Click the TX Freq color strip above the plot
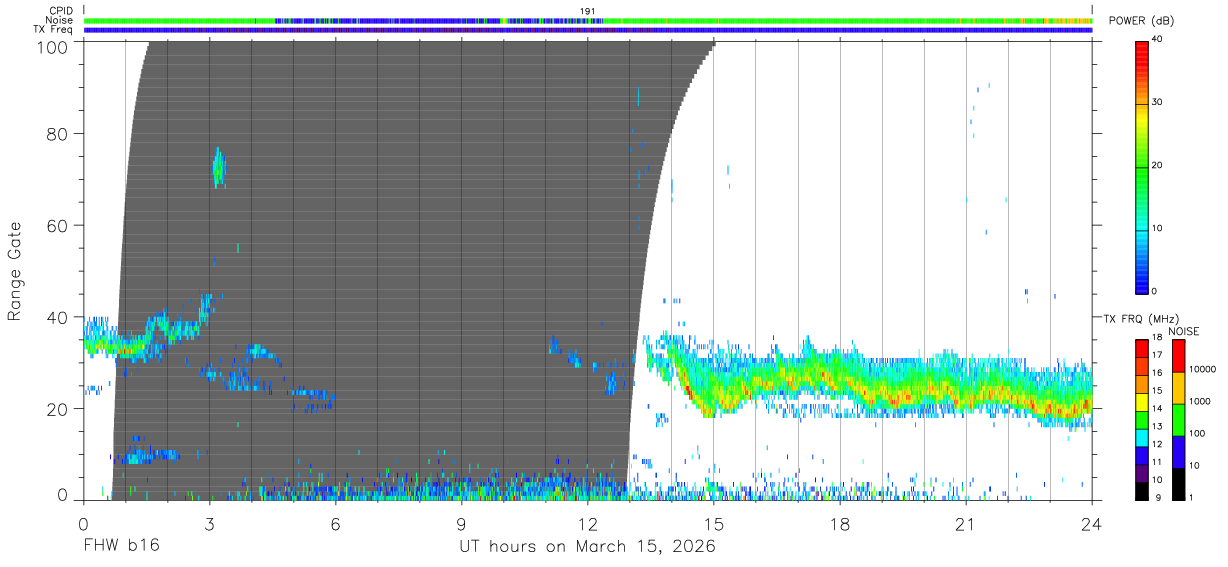 pos(588,30)
